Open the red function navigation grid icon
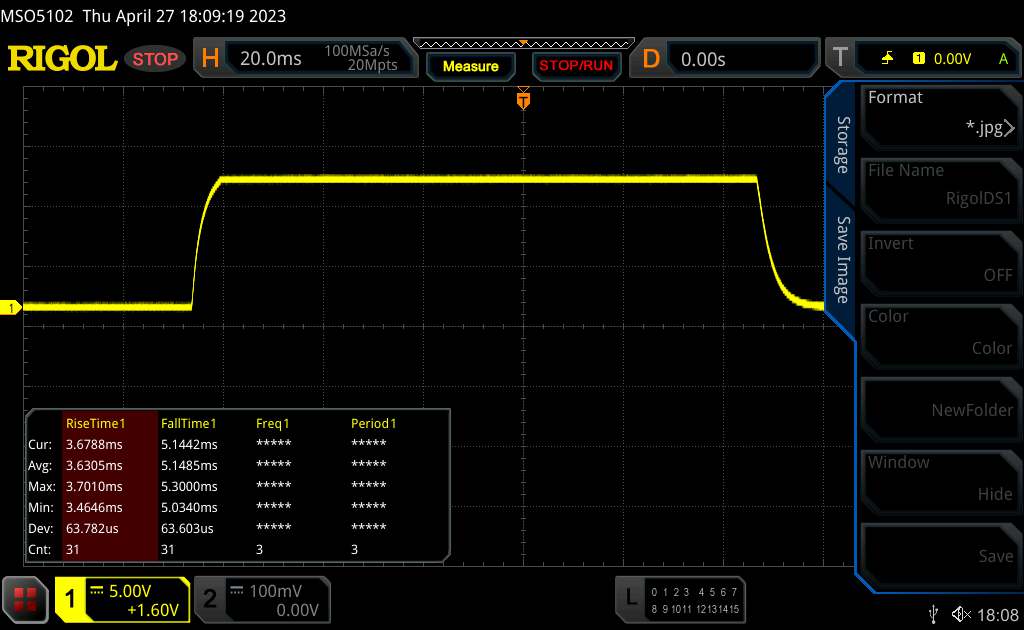 click(25, 599)
